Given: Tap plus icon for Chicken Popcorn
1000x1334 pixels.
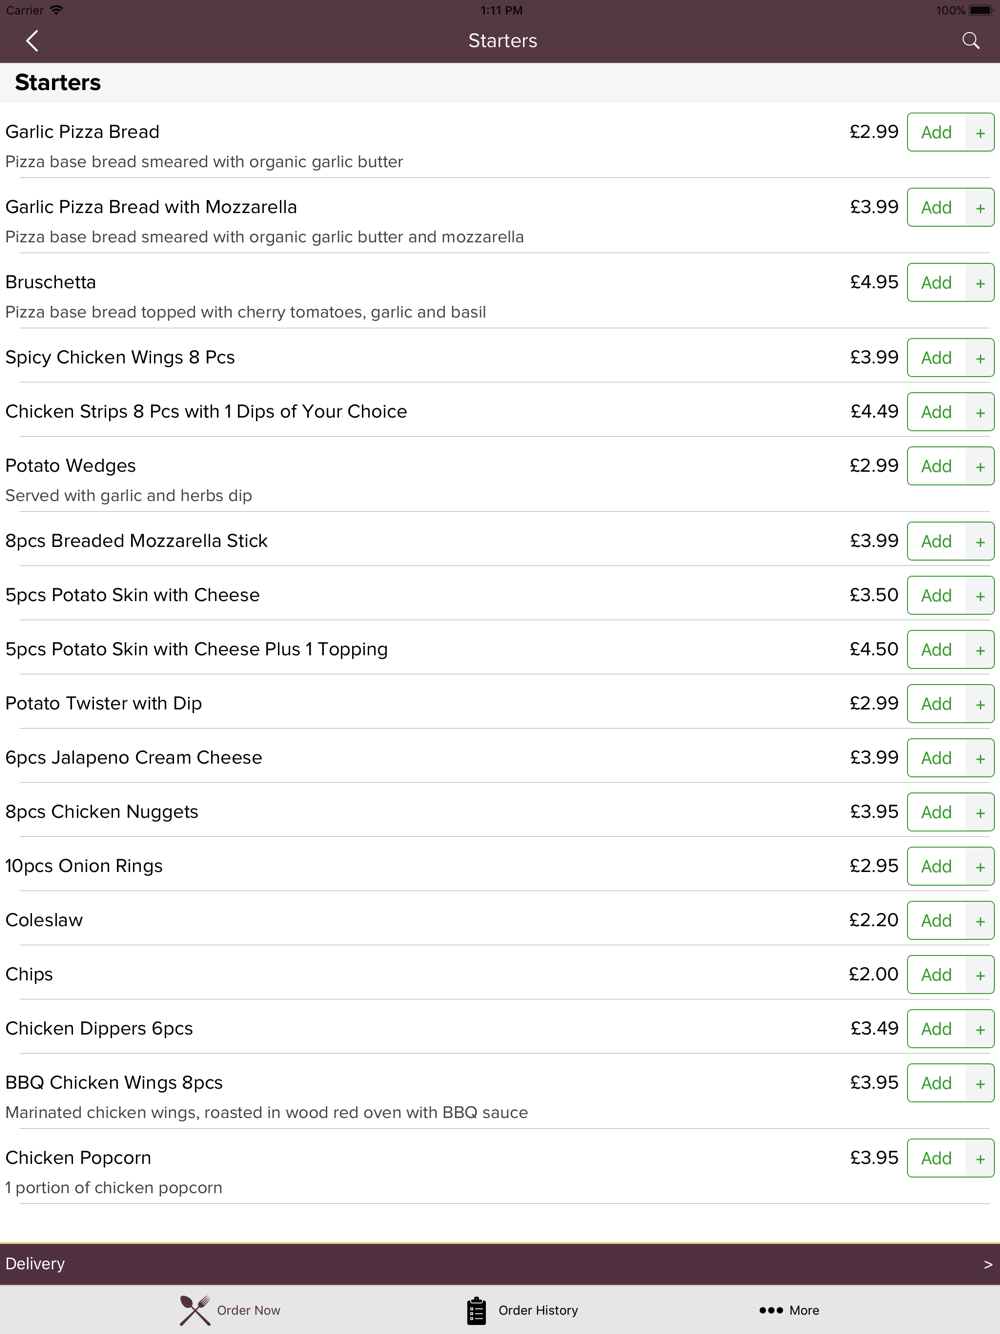Looking at the screenshot, I should click(x=980, y=1158).
